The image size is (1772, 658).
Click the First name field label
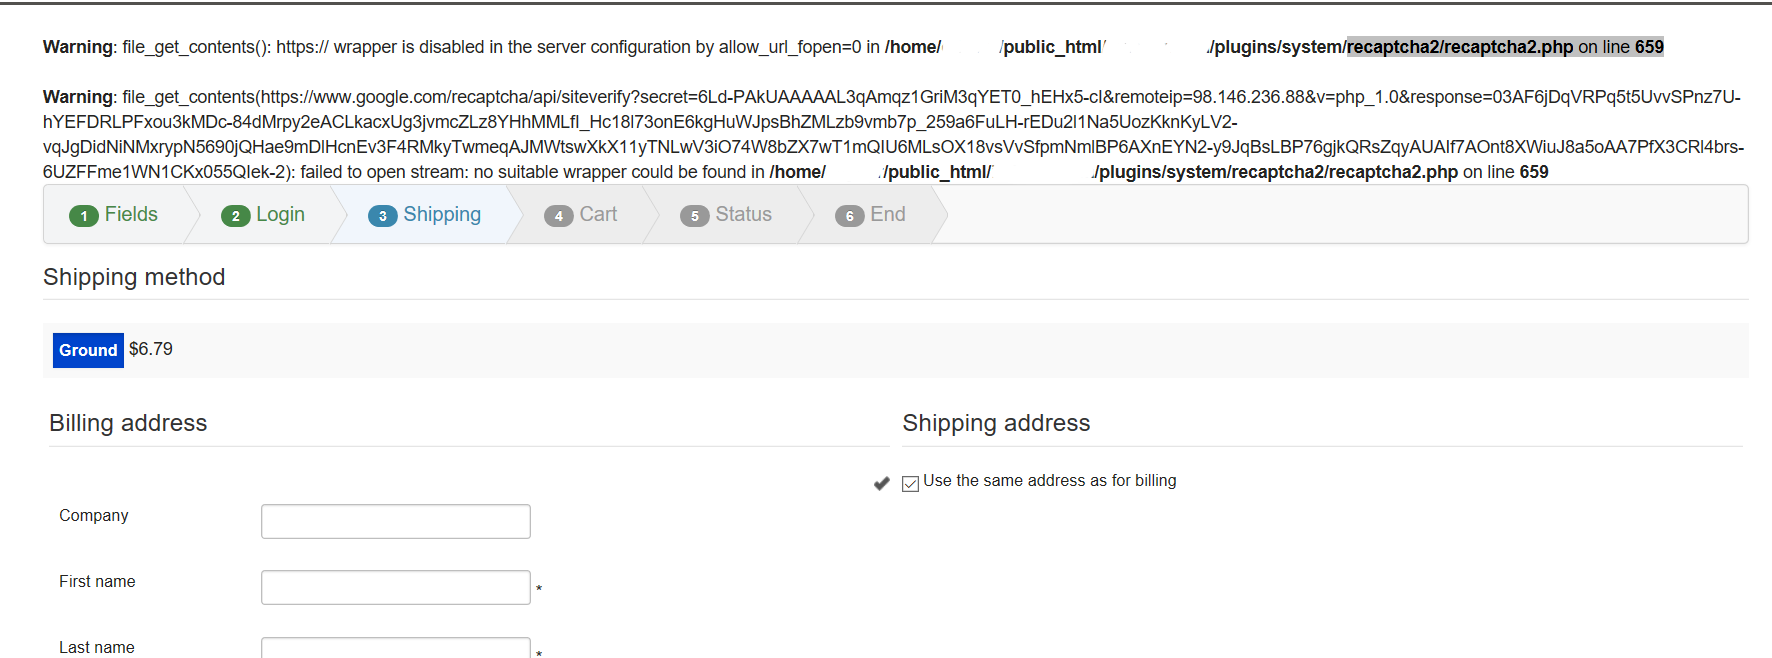97,581
